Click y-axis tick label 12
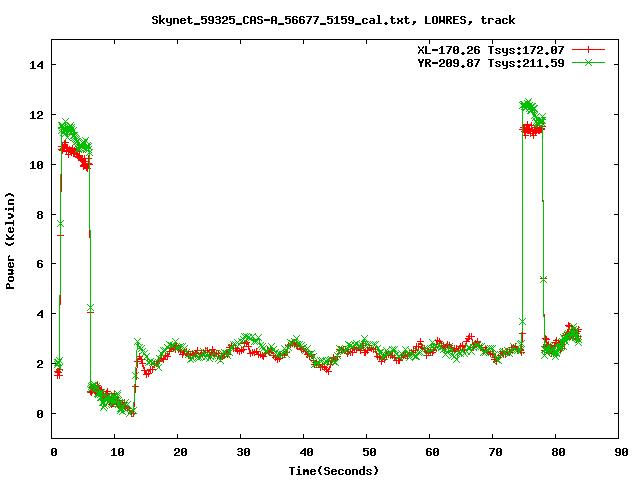The image size is (640, 480). [36, 115]
